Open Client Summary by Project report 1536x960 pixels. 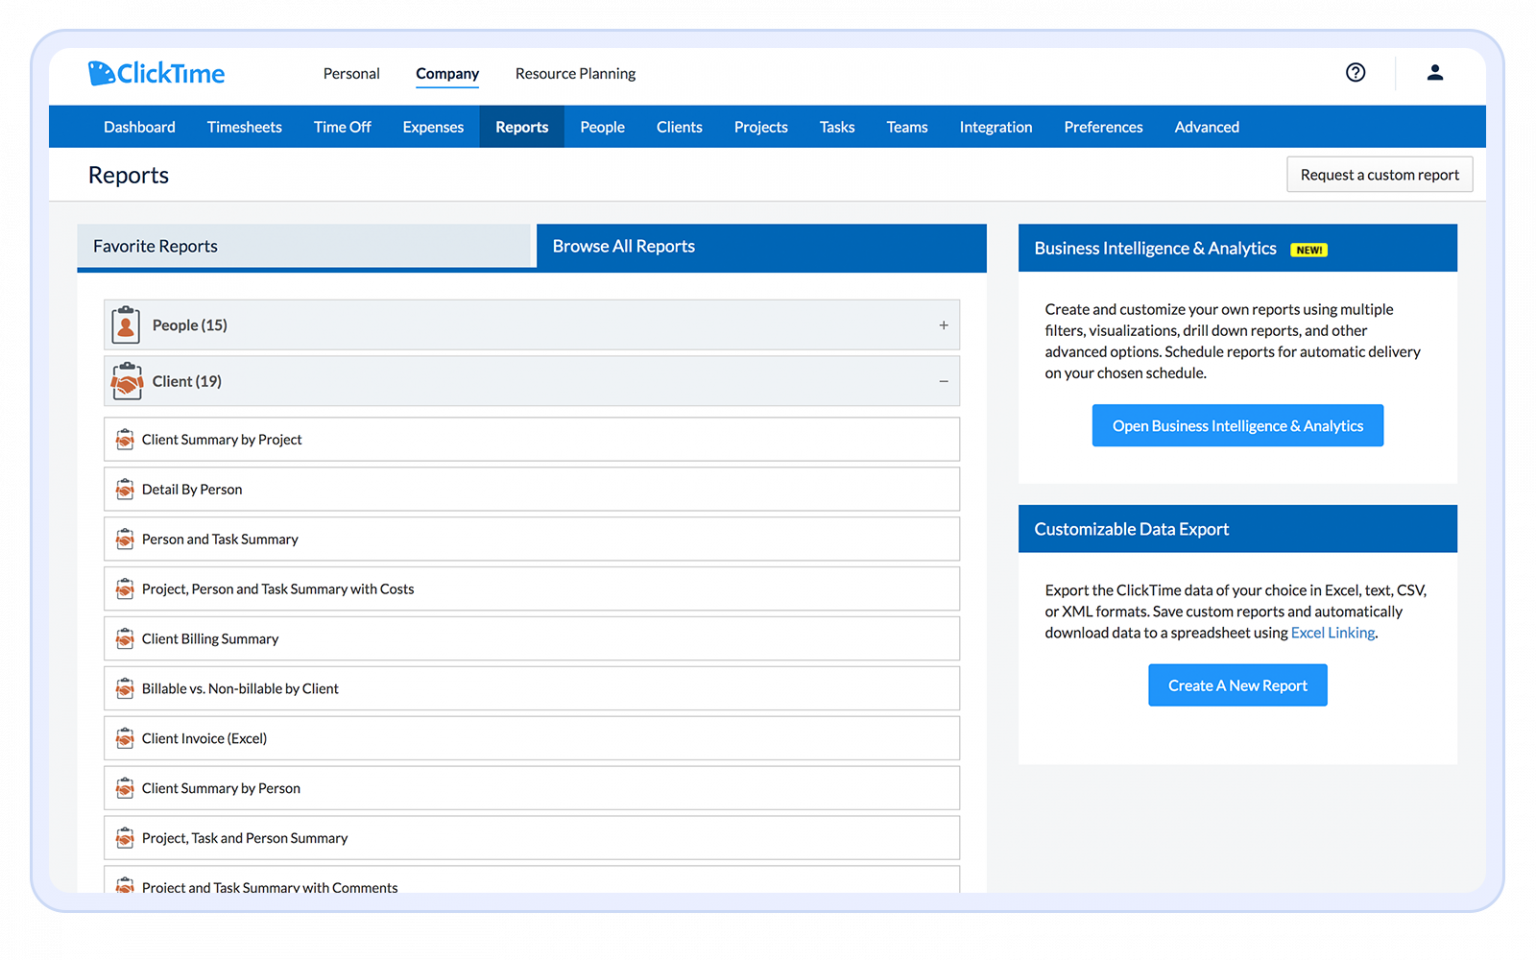pos(531,439)
